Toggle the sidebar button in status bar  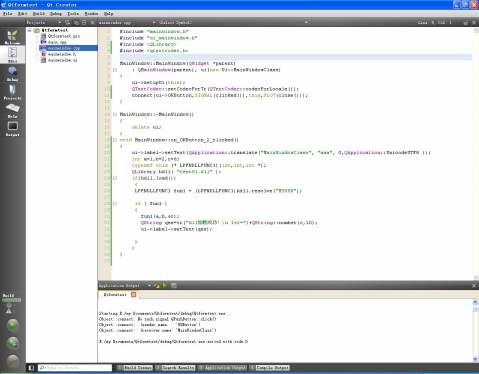(31, 368)
